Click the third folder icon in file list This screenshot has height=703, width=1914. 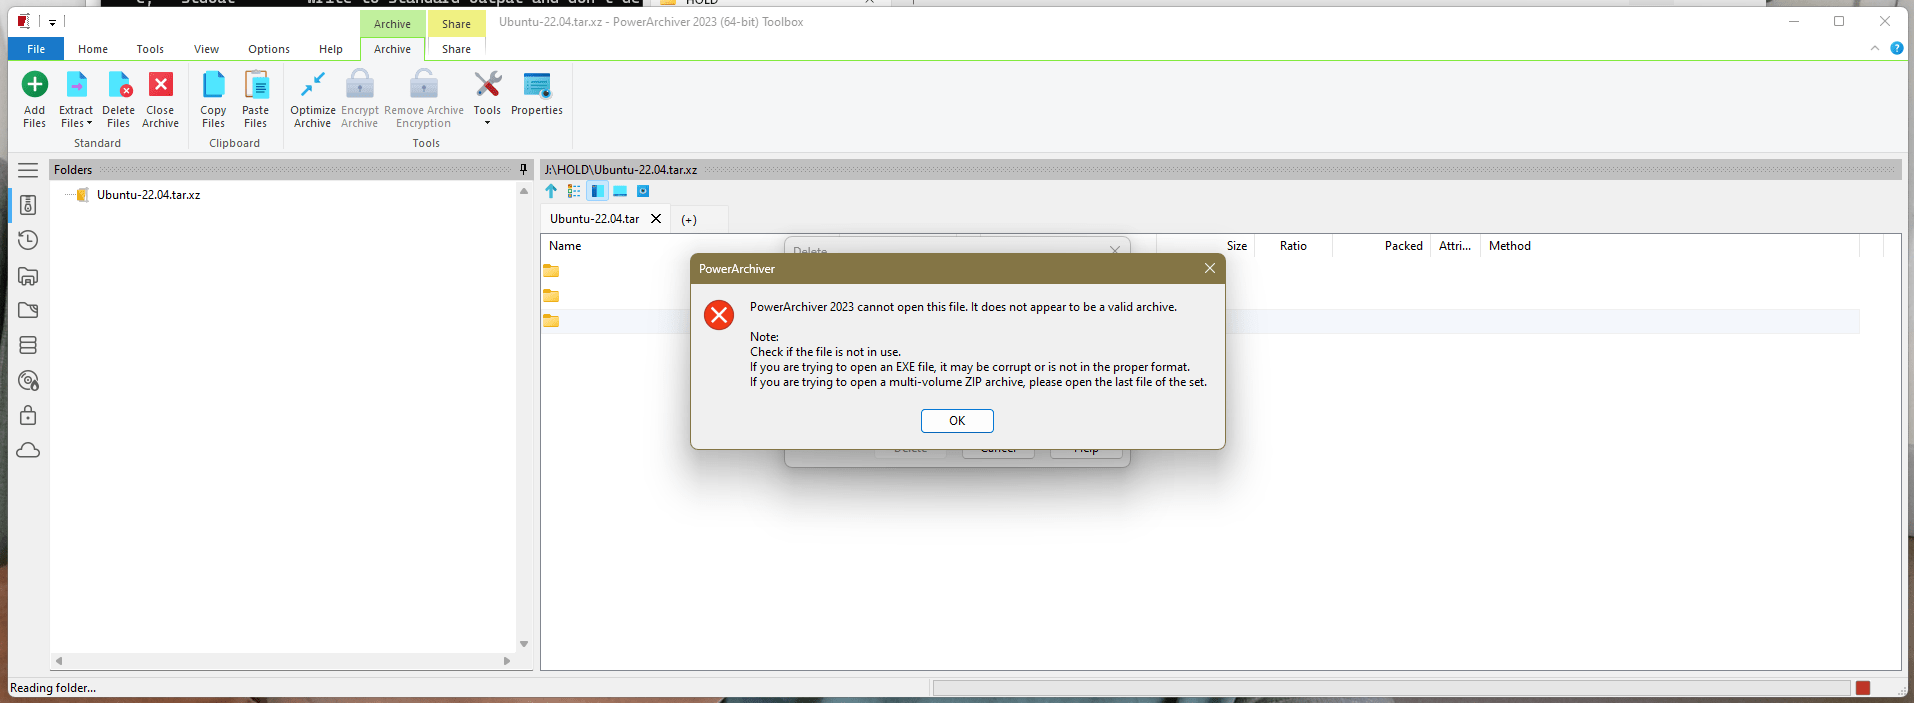[x=551, y=321]
